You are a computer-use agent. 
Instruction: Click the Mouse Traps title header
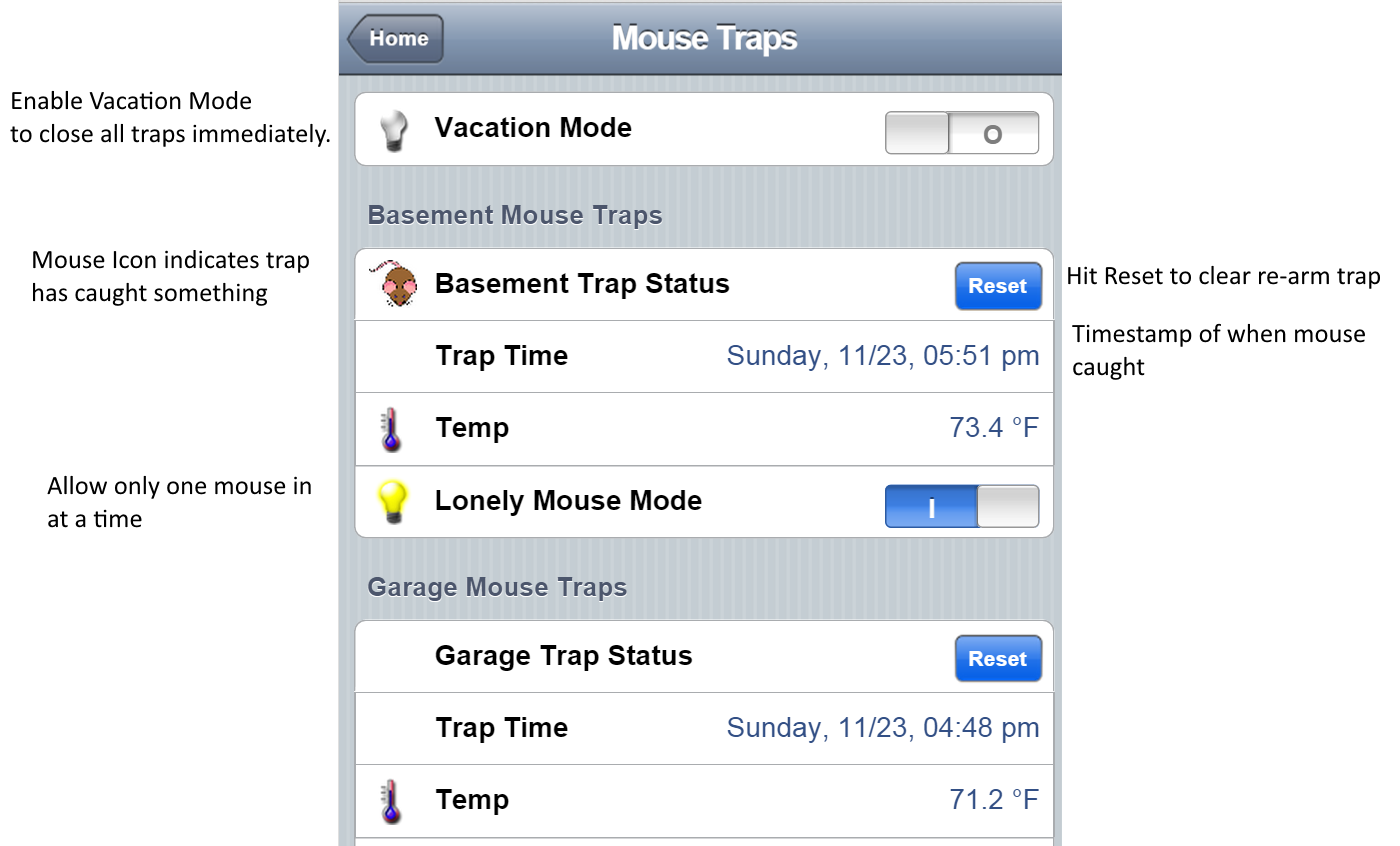pos(704,39)
